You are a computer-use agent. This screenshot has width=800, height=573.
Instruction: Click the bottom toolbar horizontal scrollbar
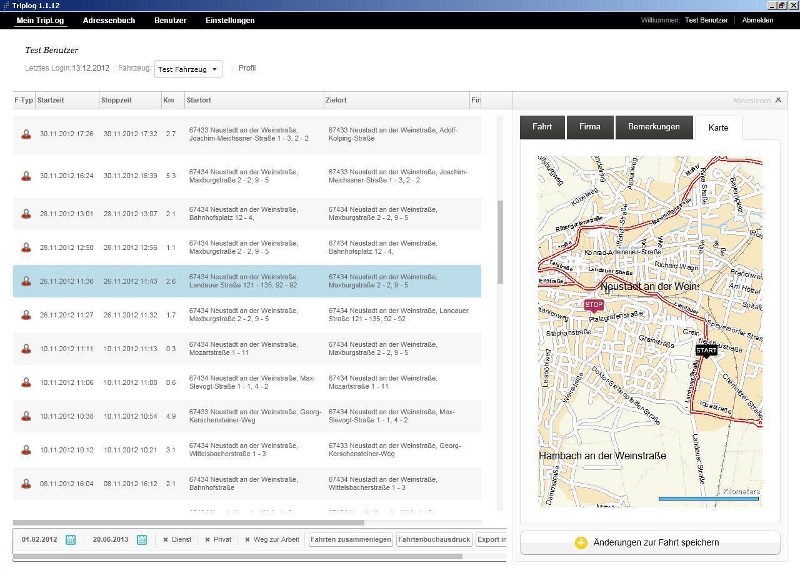click(x=237, y=557)
